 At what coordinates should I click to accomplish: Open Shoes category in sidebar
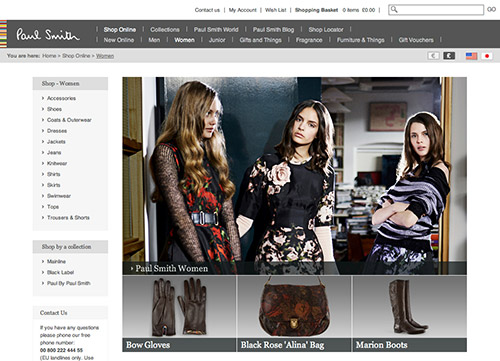pos(54,109)
